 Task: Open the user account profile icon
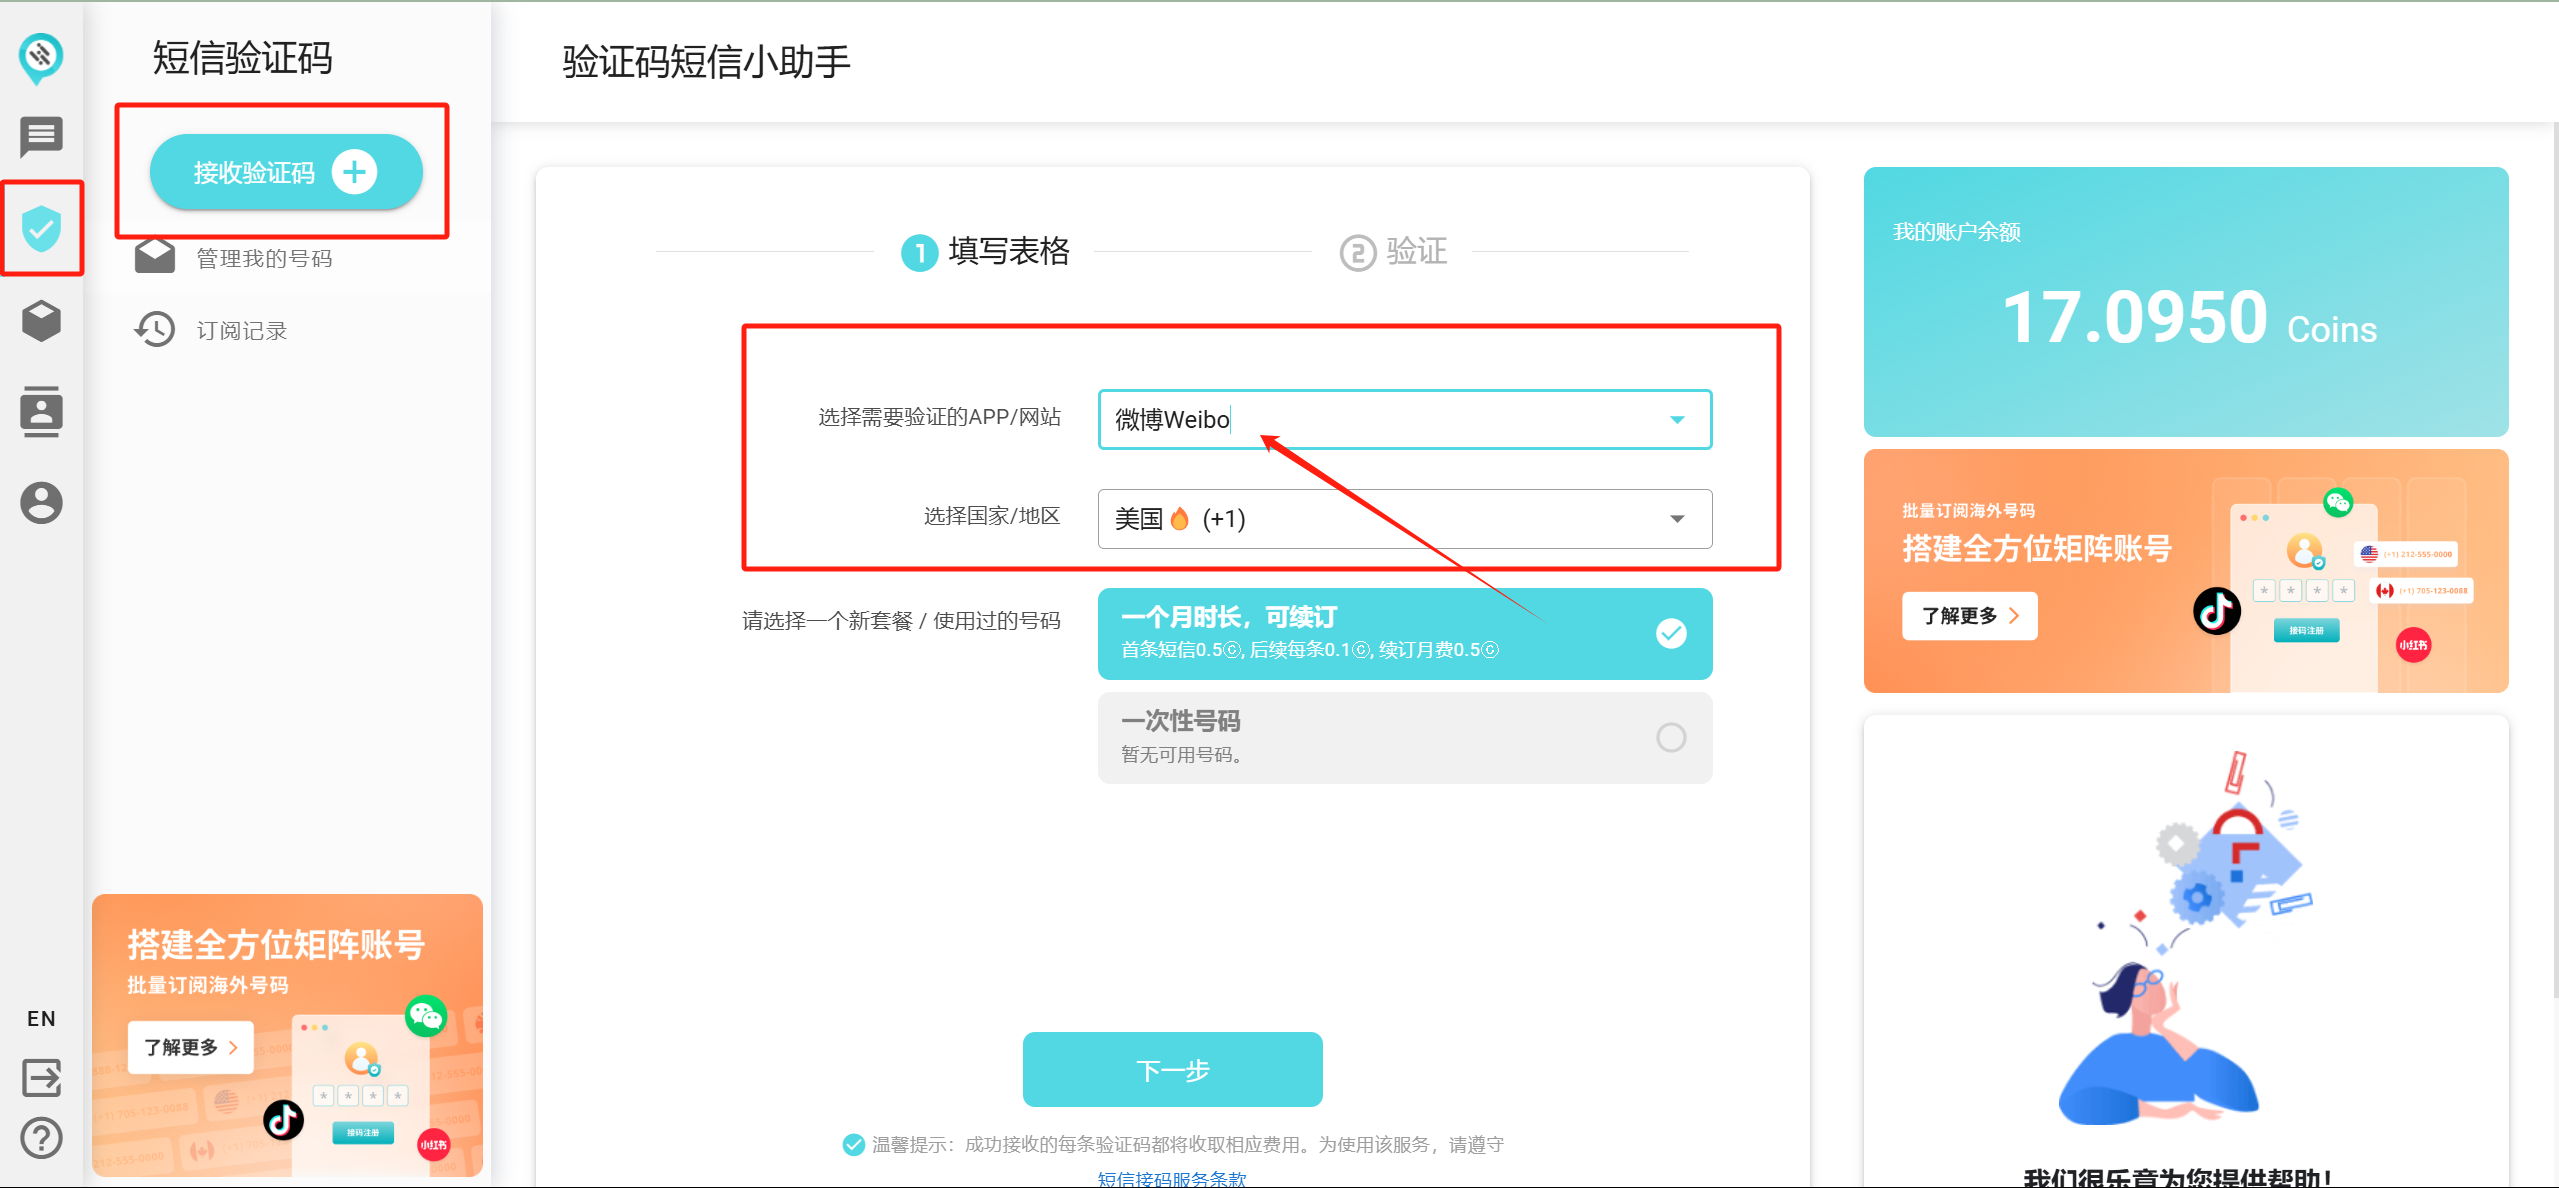coord(41,503)
